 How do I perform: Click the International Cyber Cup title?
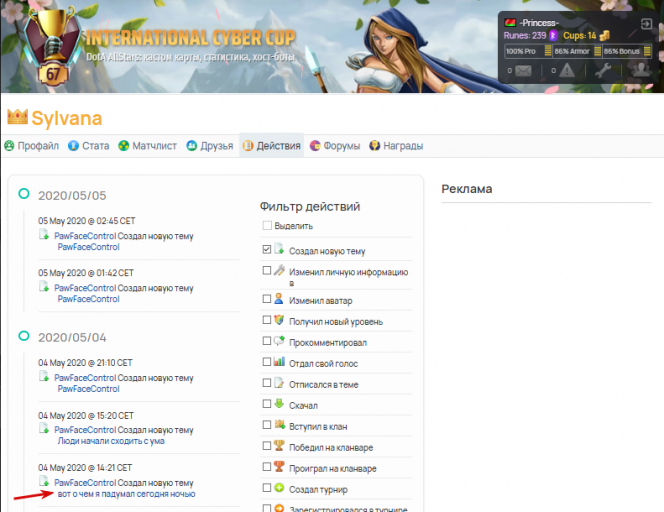click(191, 38)
